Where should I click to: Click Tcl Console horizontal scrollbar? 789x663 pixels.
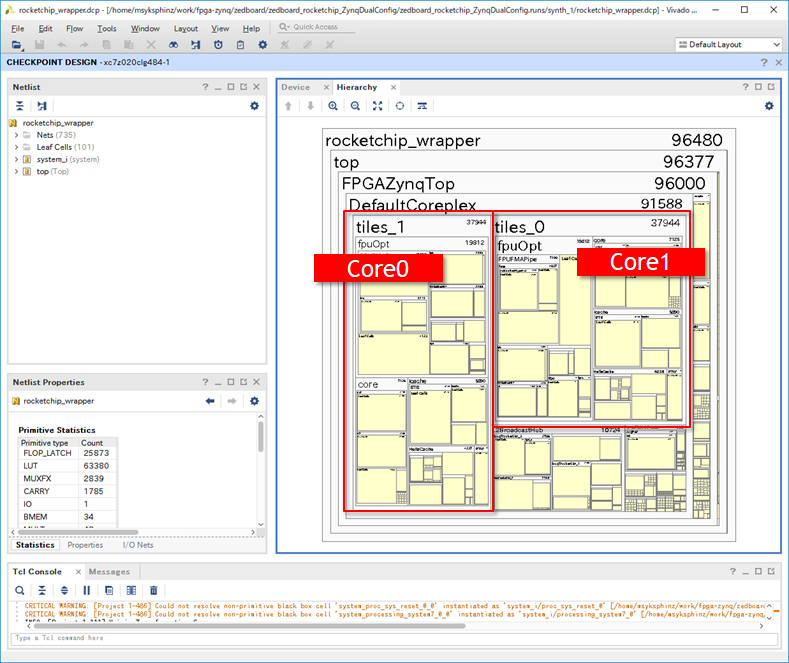(250, 626)
